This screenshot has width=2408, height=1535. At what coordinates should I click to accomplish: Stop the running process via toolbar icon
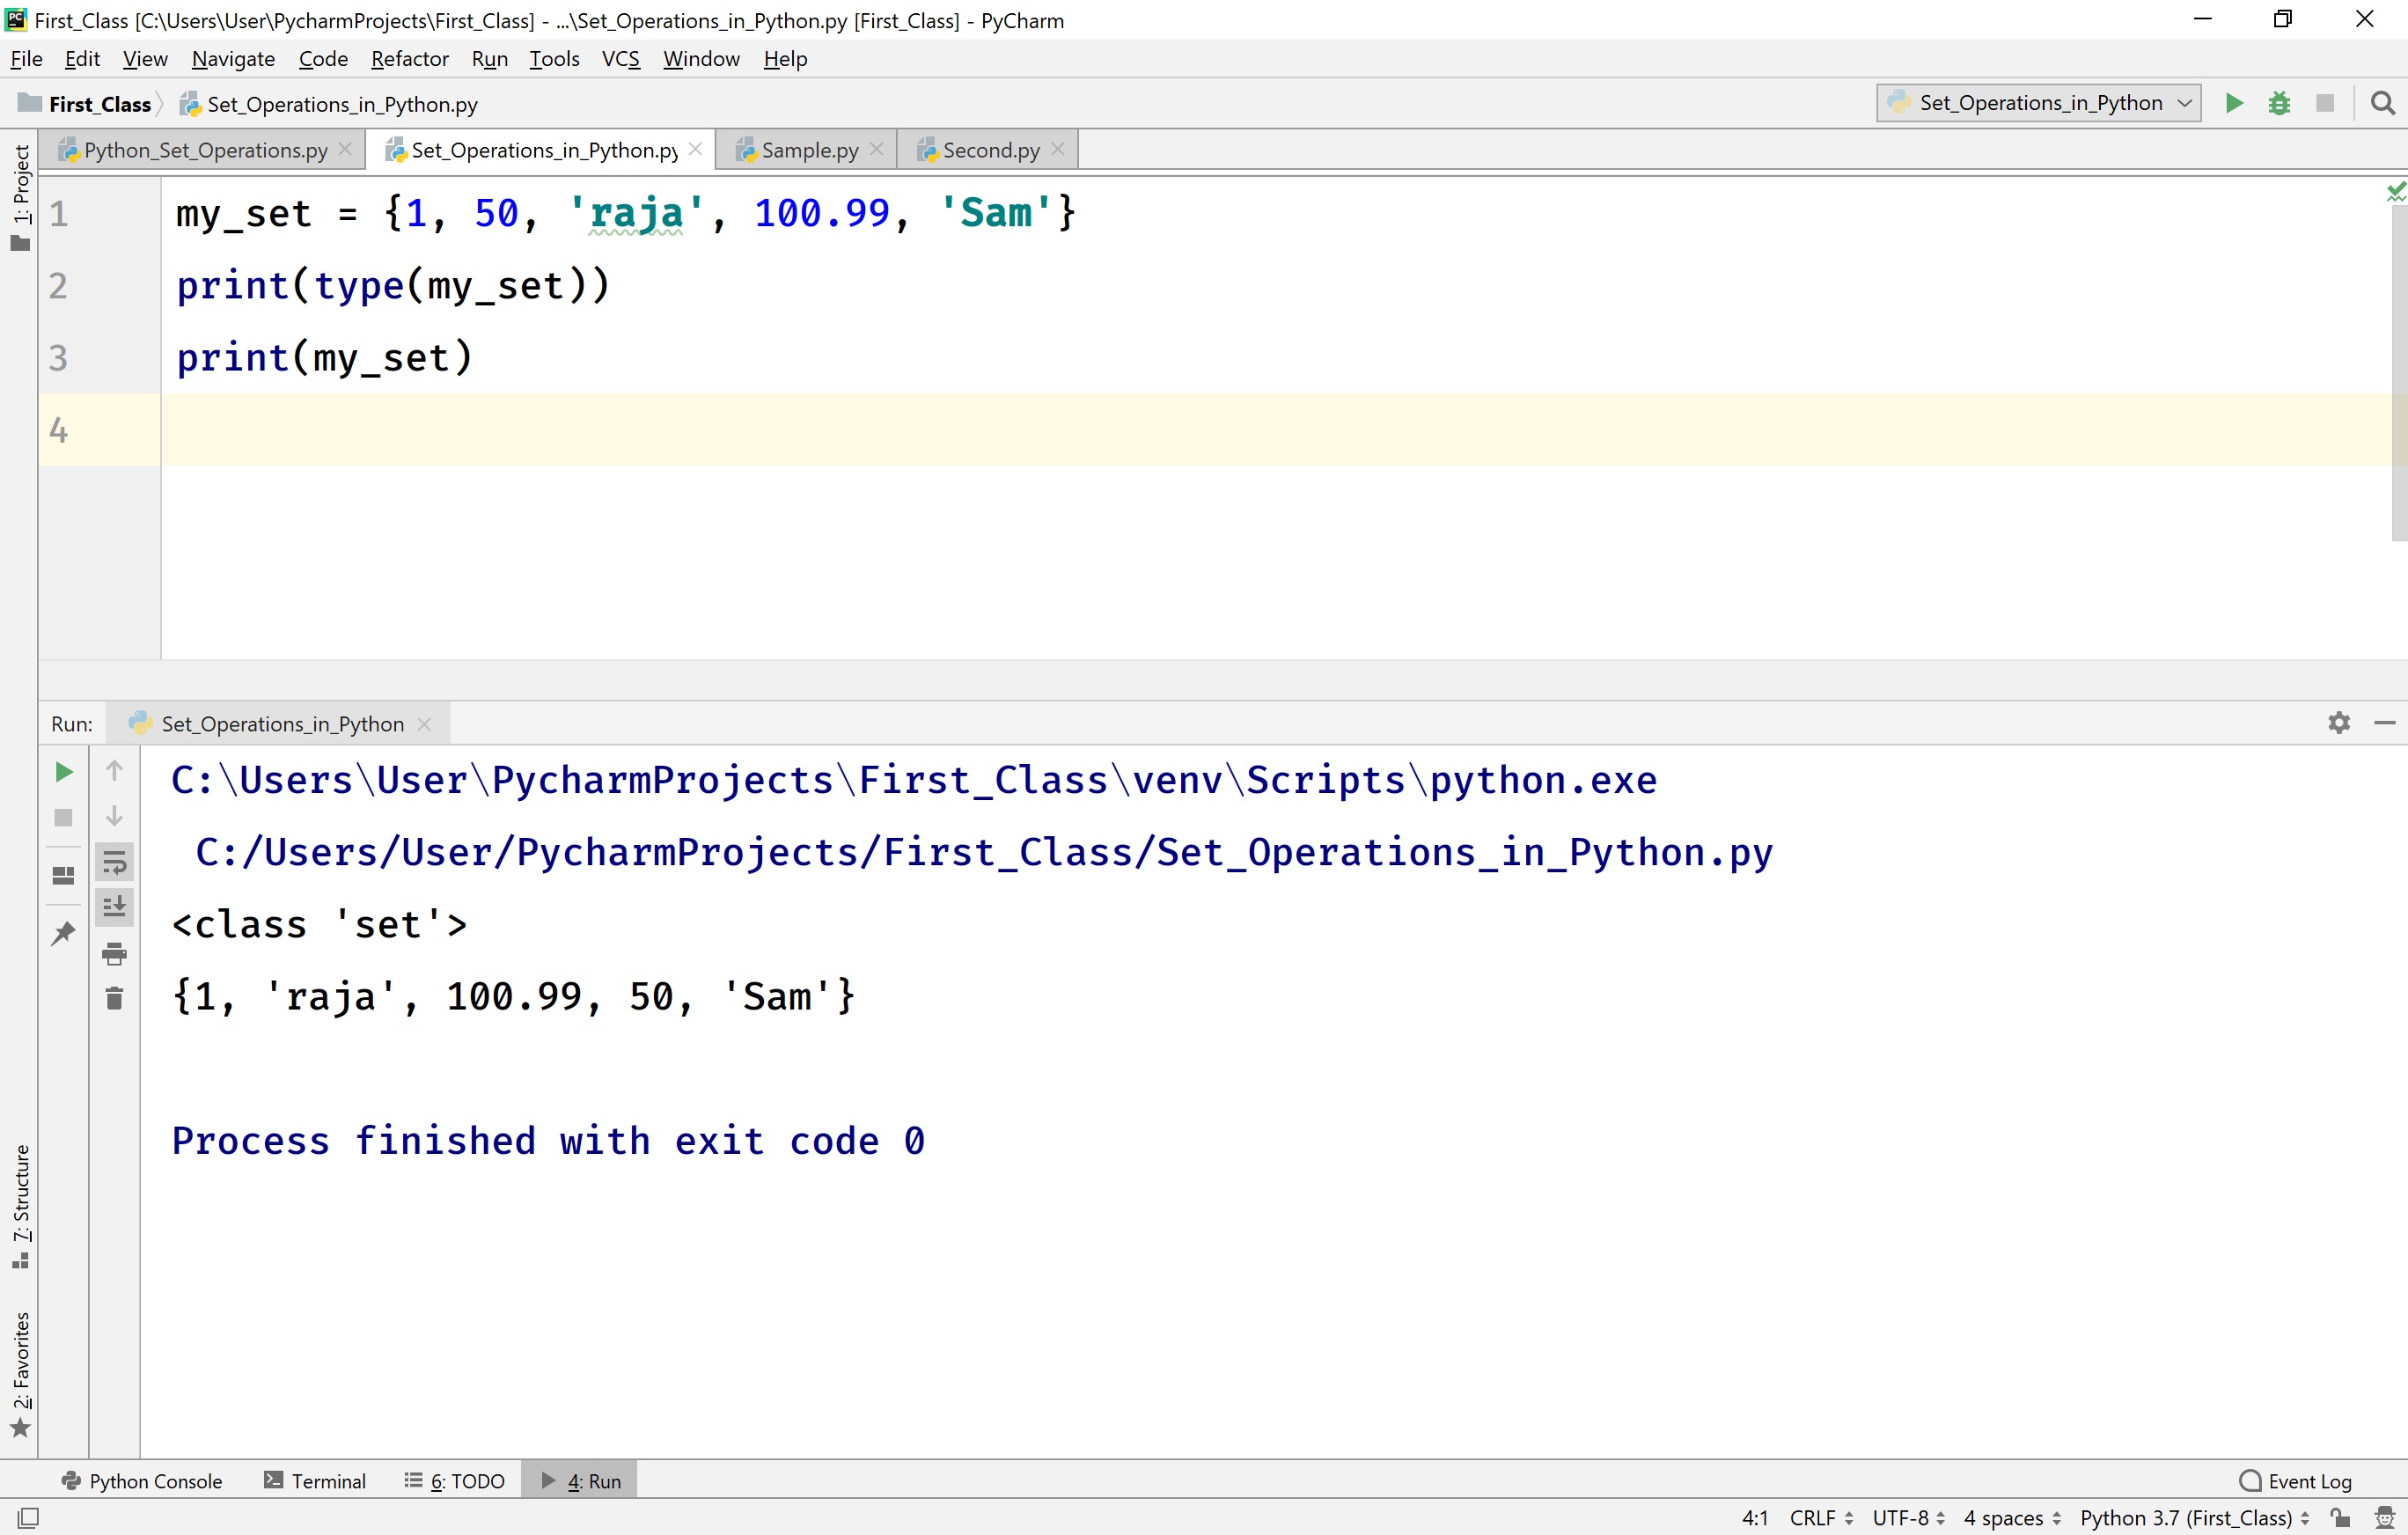click(2325, 103)
